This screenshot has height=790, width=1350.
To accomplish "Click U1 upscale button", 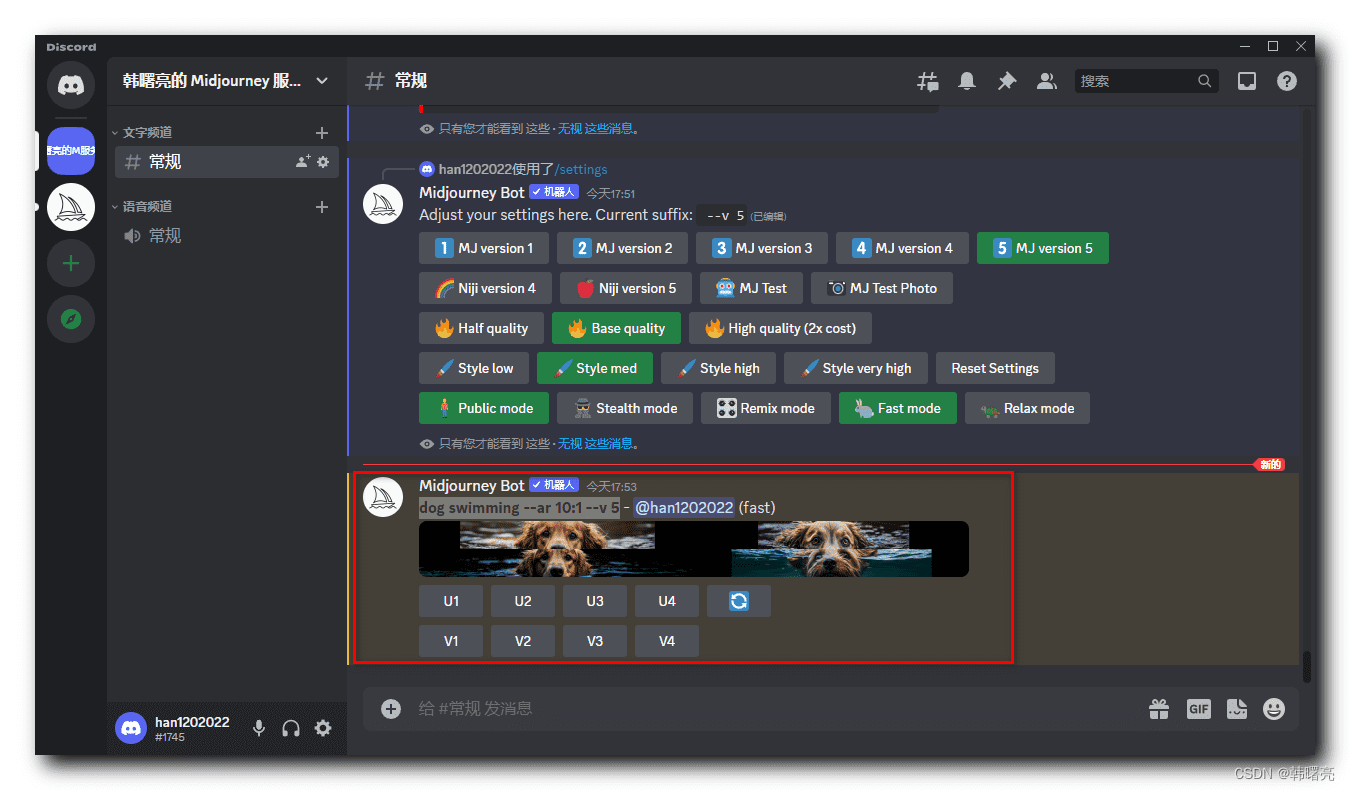I will pos(451,601).
